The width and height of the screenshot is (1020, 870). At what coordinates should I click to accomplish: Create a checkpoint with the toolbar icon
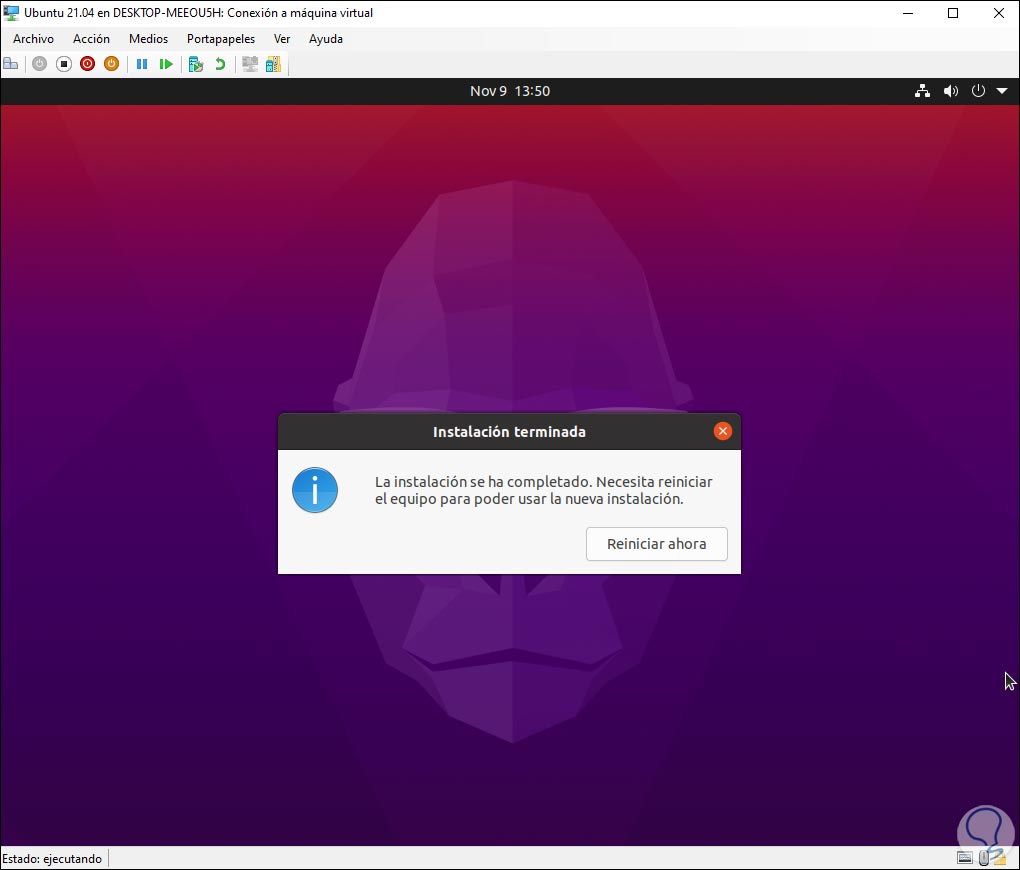pos(196,64)
